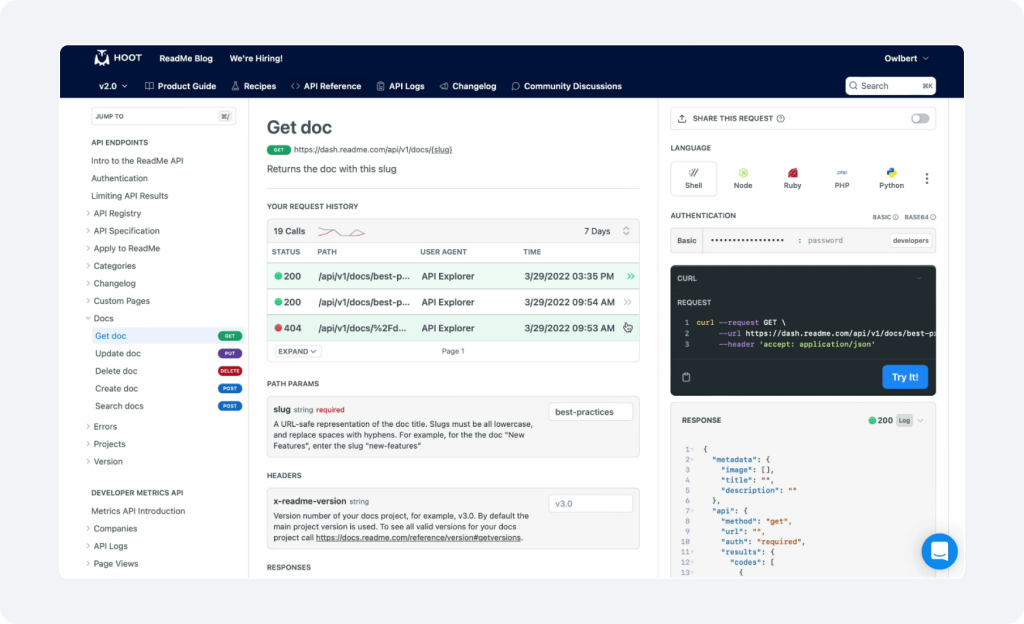Screen dimensions: 1024x624
Task: Click the Search box in the header
Action: coord(890,86)
